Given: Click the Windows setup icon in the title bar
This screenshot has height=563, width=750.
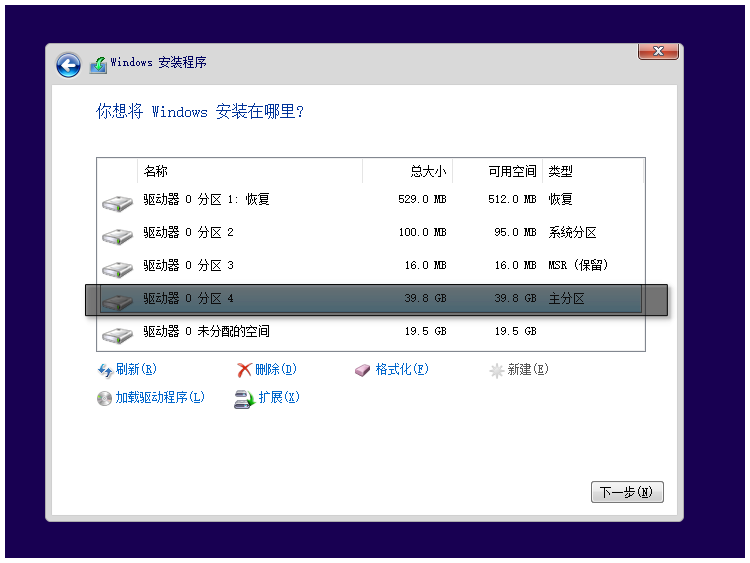Looking at the screenshot, I should [98, 65].
